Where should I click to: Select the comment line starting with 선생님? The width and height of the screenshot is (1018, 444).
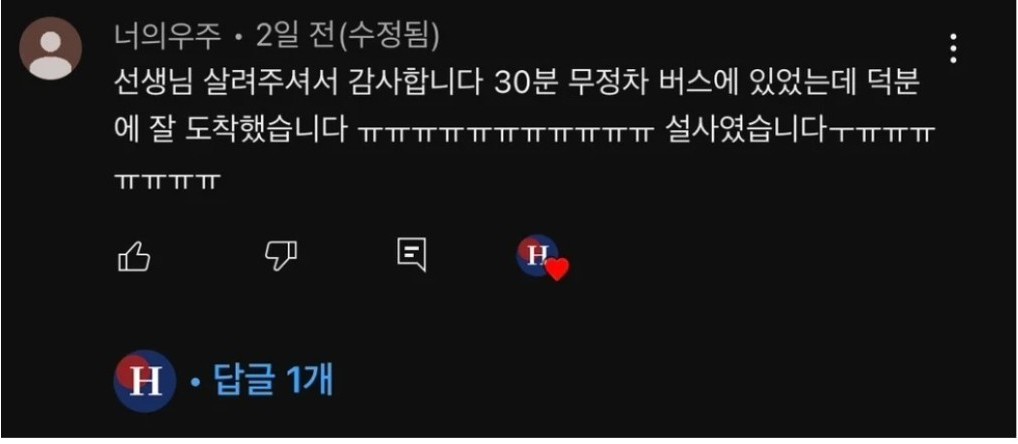(516, 86)
